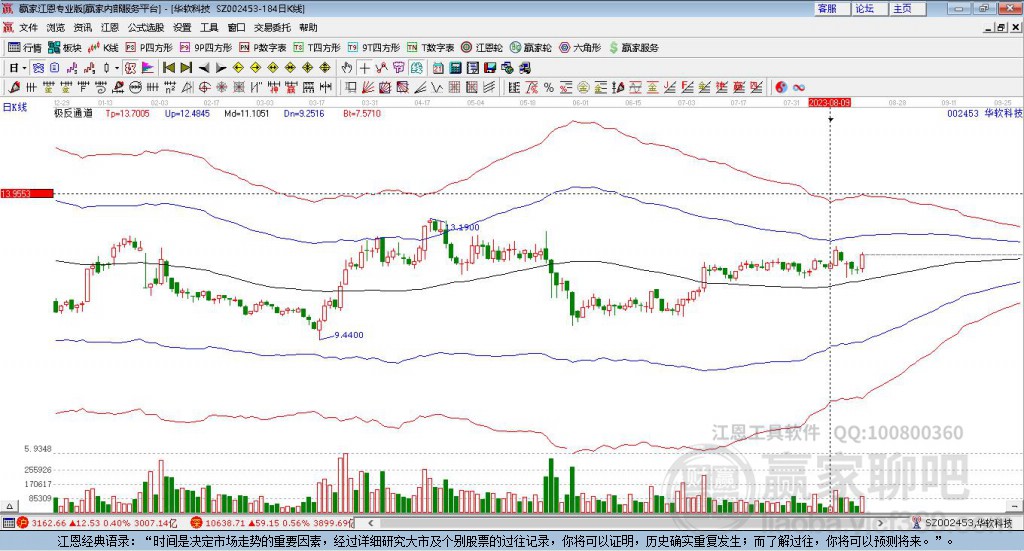This screenshot has width=1024, height=551.
Task: Open the 行情 market quotes view
Action: pos(26,47)
